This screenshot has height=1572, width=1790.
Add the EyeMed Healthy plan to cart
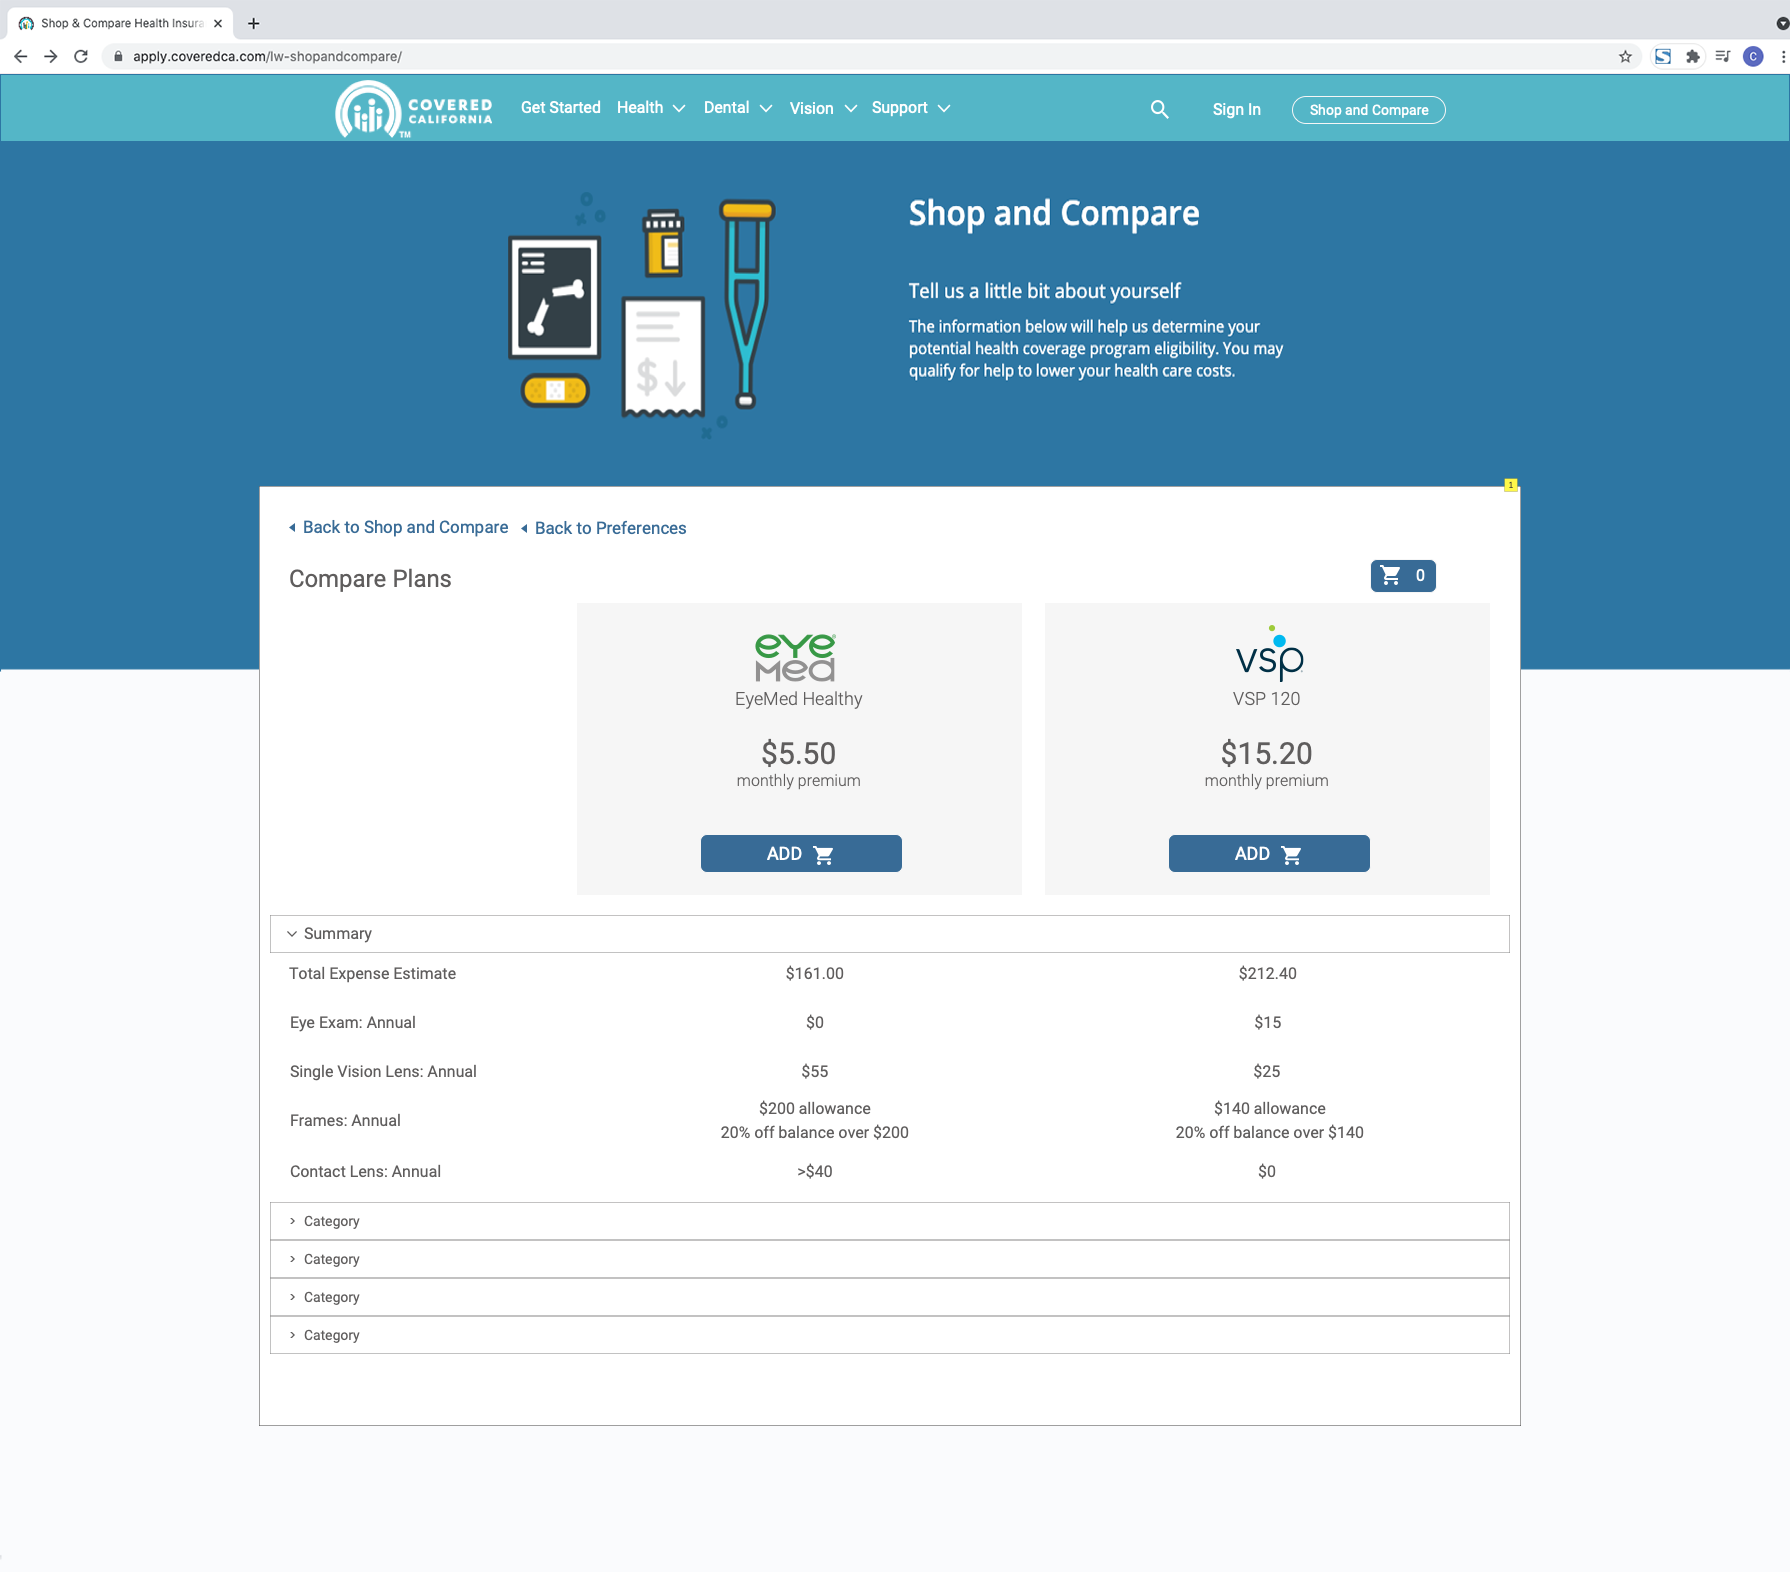(800, 853)
